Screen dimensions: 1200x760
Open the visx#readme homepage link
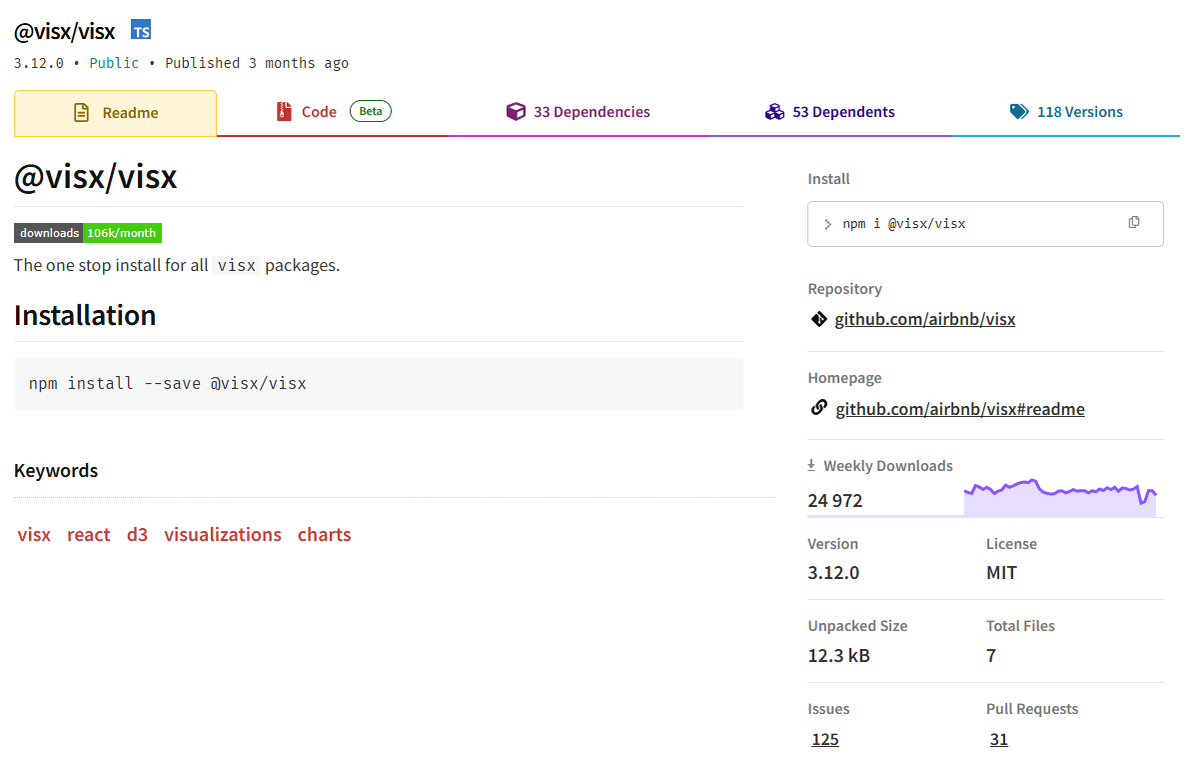[960, 409]
